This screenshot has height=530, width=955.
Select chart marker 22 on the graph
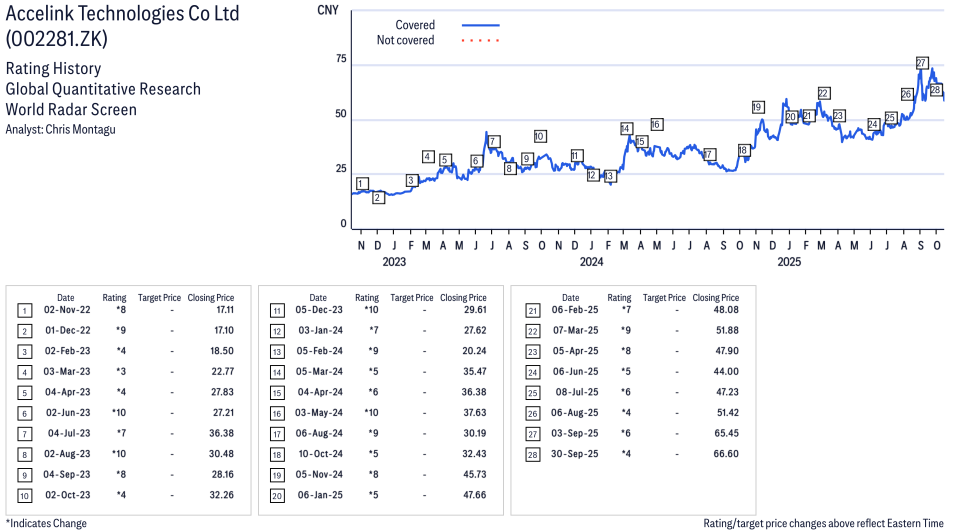click(x=823, y=93)
